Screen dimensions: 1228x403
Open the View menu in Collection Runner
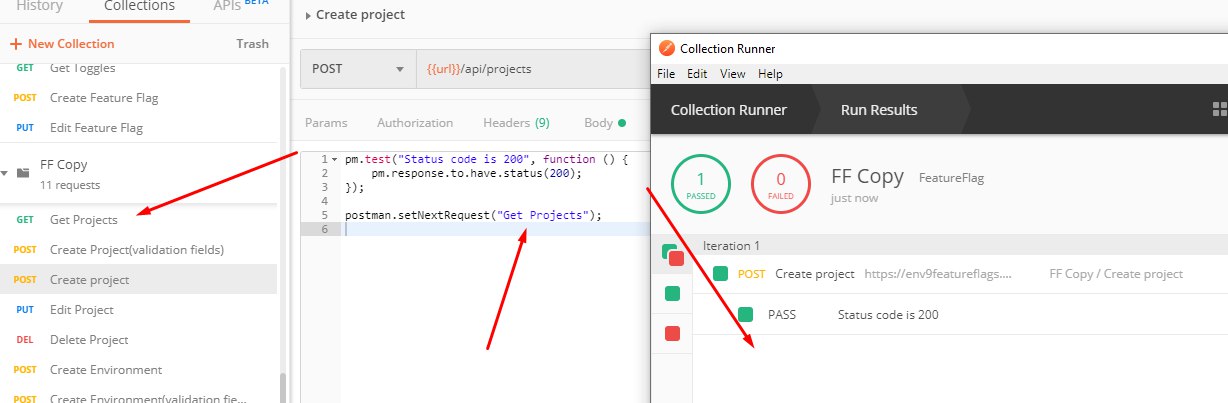[732, 74]
